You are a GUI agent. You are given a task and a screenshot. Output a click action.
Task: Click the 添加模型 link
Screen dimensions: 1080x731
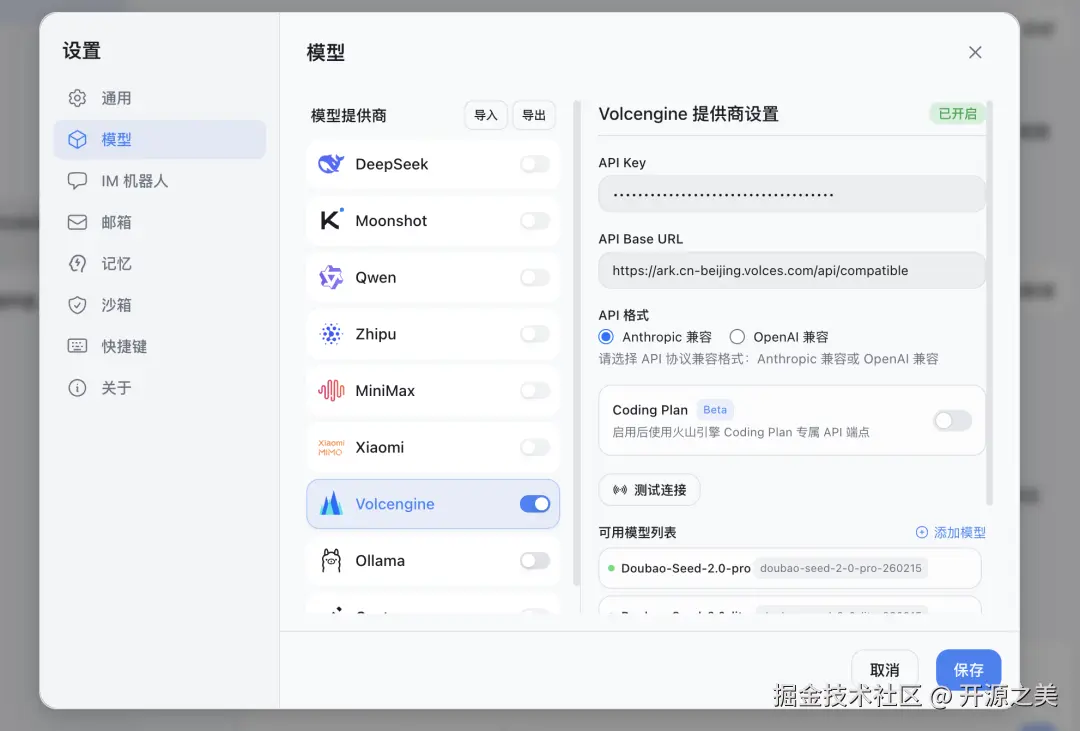tap(951, 532)
